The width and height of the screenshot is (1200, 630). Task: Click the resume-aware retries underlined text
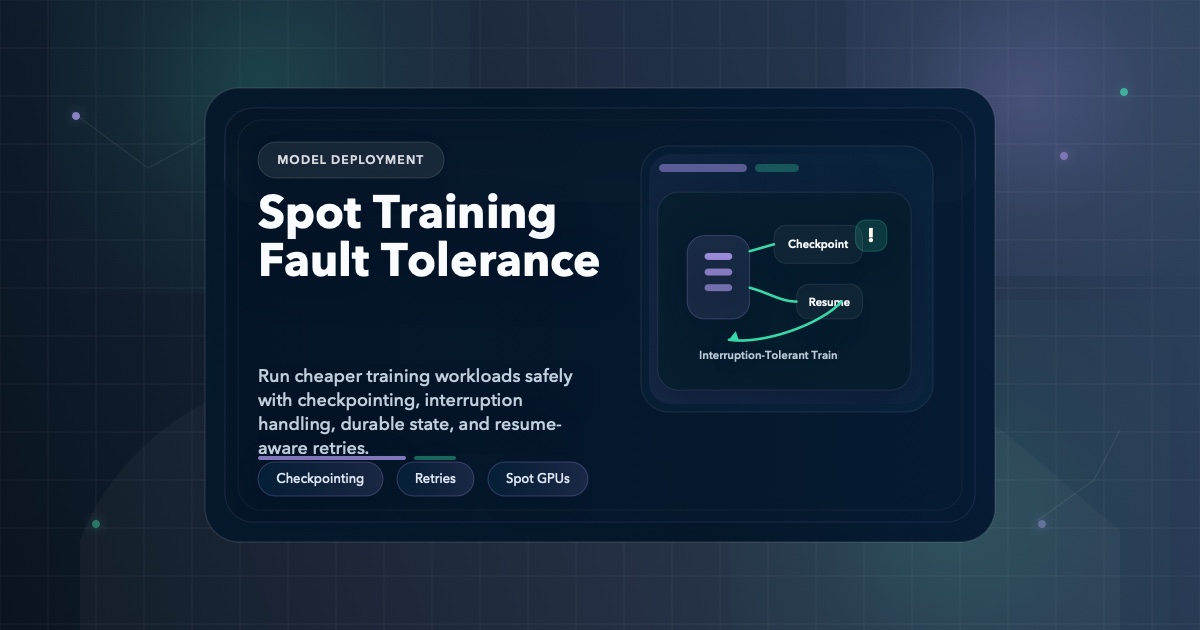click(x=311, y=448)
